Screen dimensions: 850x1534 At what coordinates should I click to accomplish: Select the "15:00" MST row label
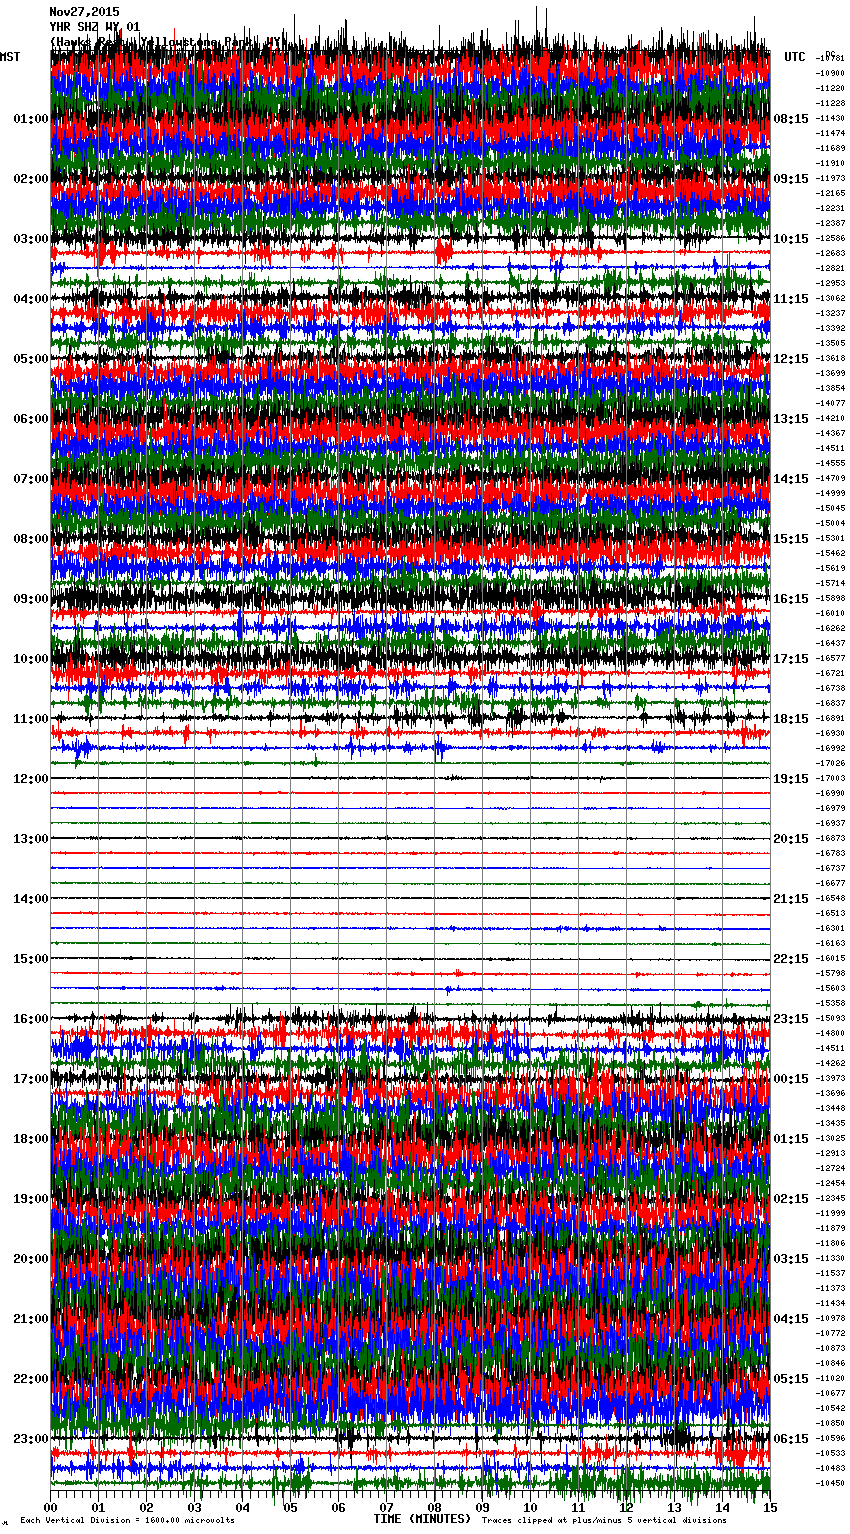point(31,959)
